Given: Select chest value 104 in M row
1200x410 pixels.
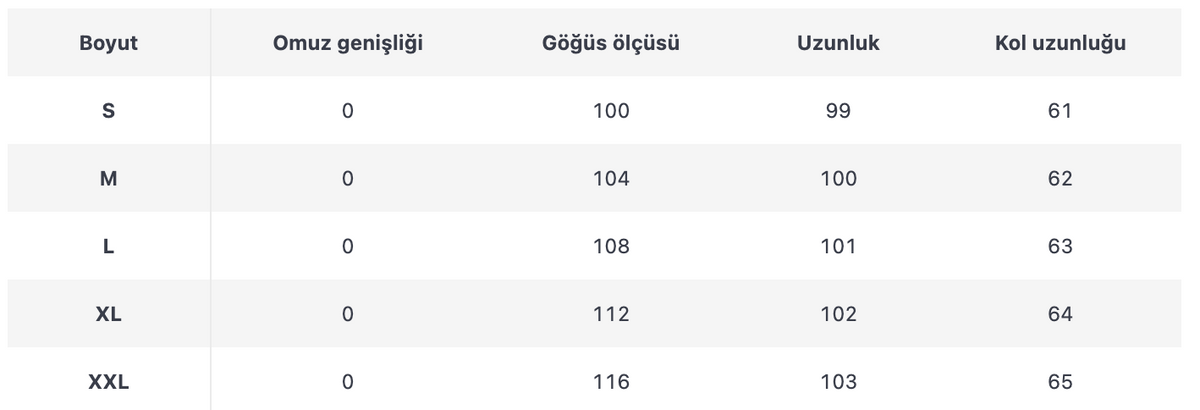Looking at the screenshot, I should pos(611,179).
